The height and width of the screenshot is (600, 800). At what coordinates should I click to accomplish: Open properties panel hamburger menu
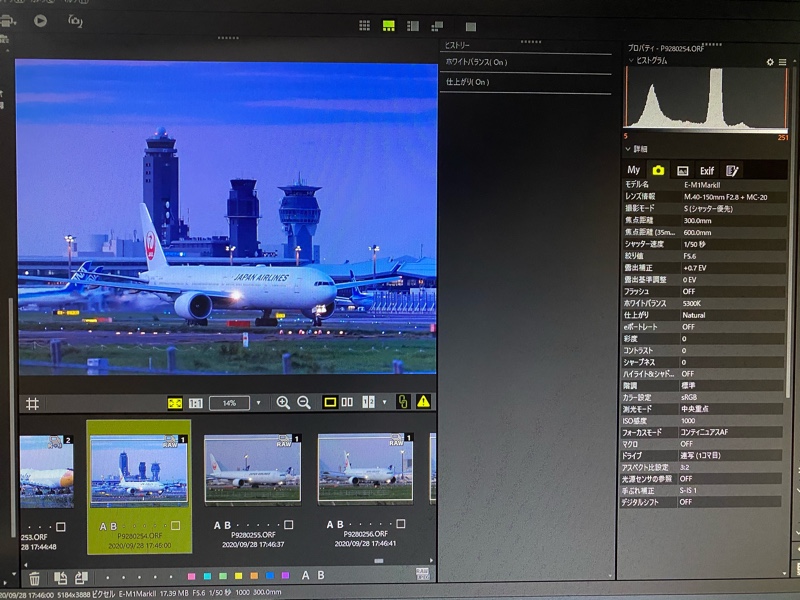click(782, 62)
